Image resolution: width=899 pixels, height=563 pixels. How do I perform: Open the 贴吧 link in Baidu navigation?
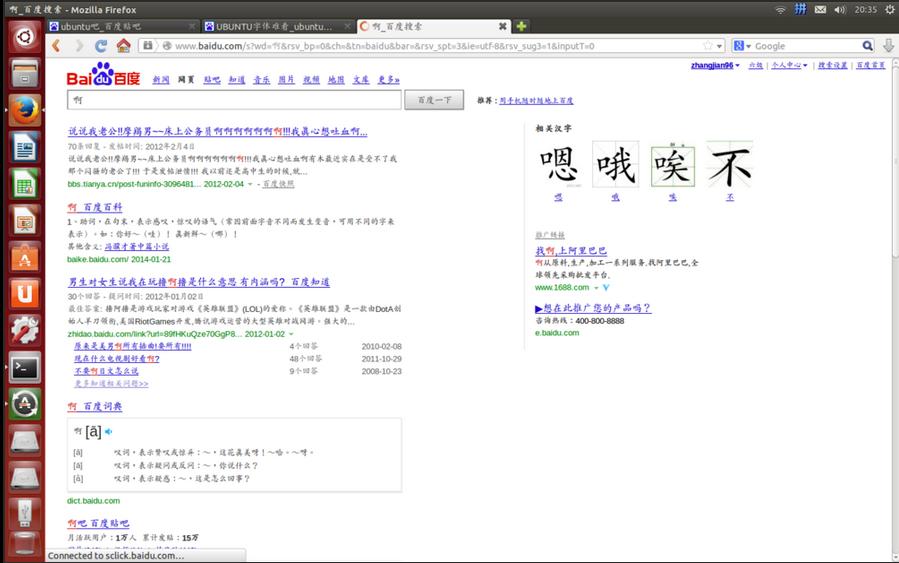[x=212, y=80]
